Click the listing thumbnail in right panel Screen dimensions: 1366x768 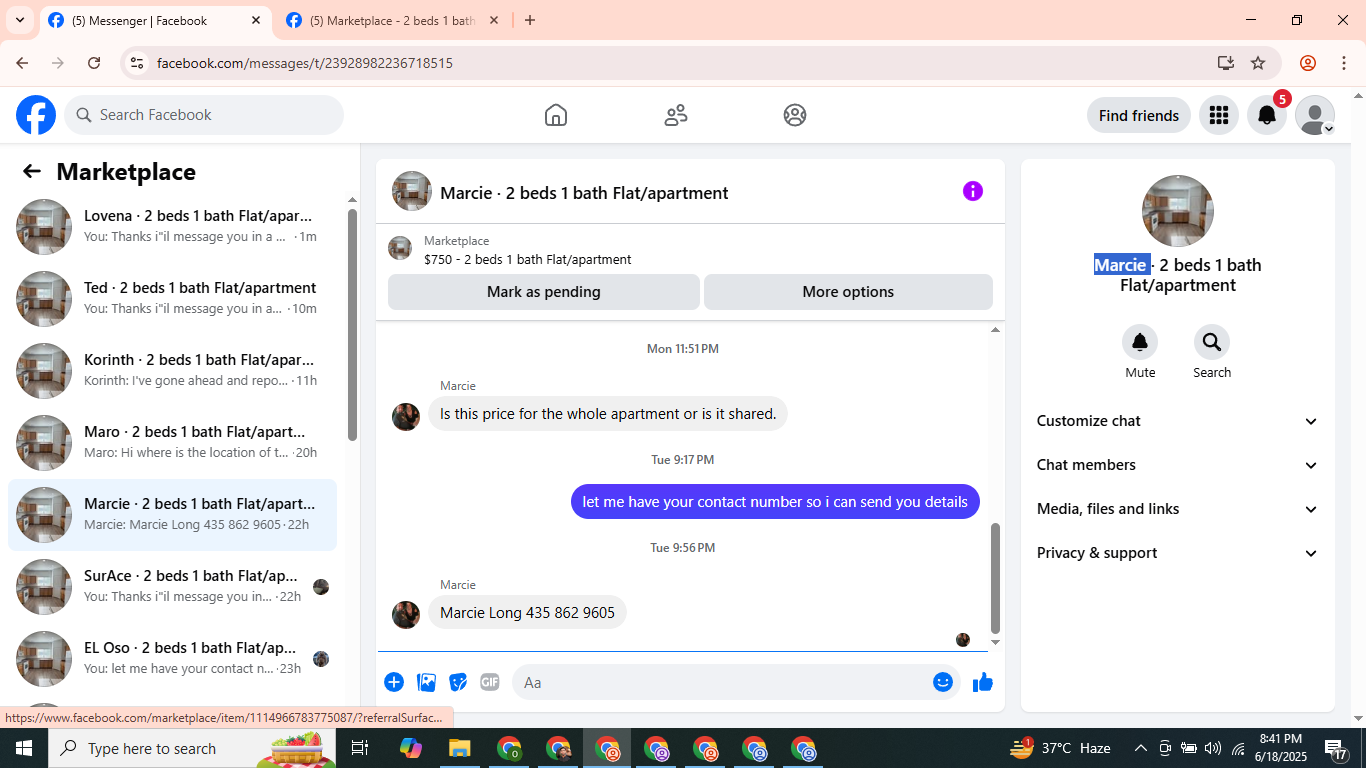point(1178,211)
